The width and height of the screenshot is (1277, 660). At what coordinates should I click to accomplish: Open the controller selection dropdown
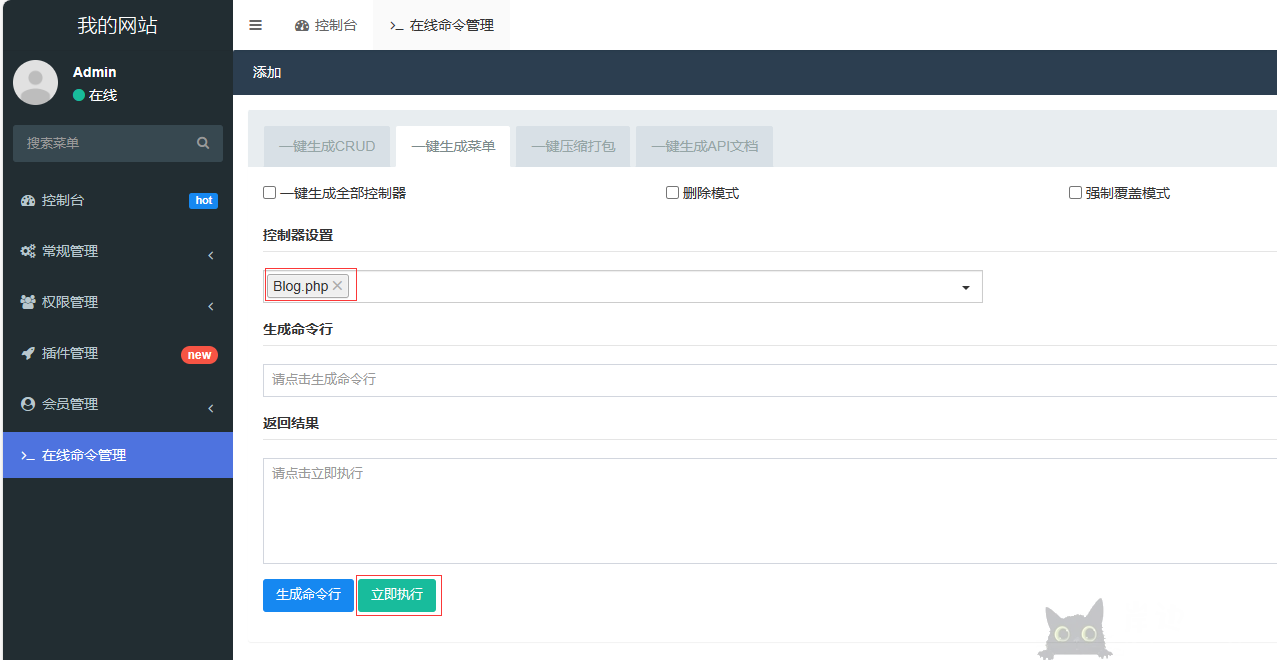click(x=965, y=286)
